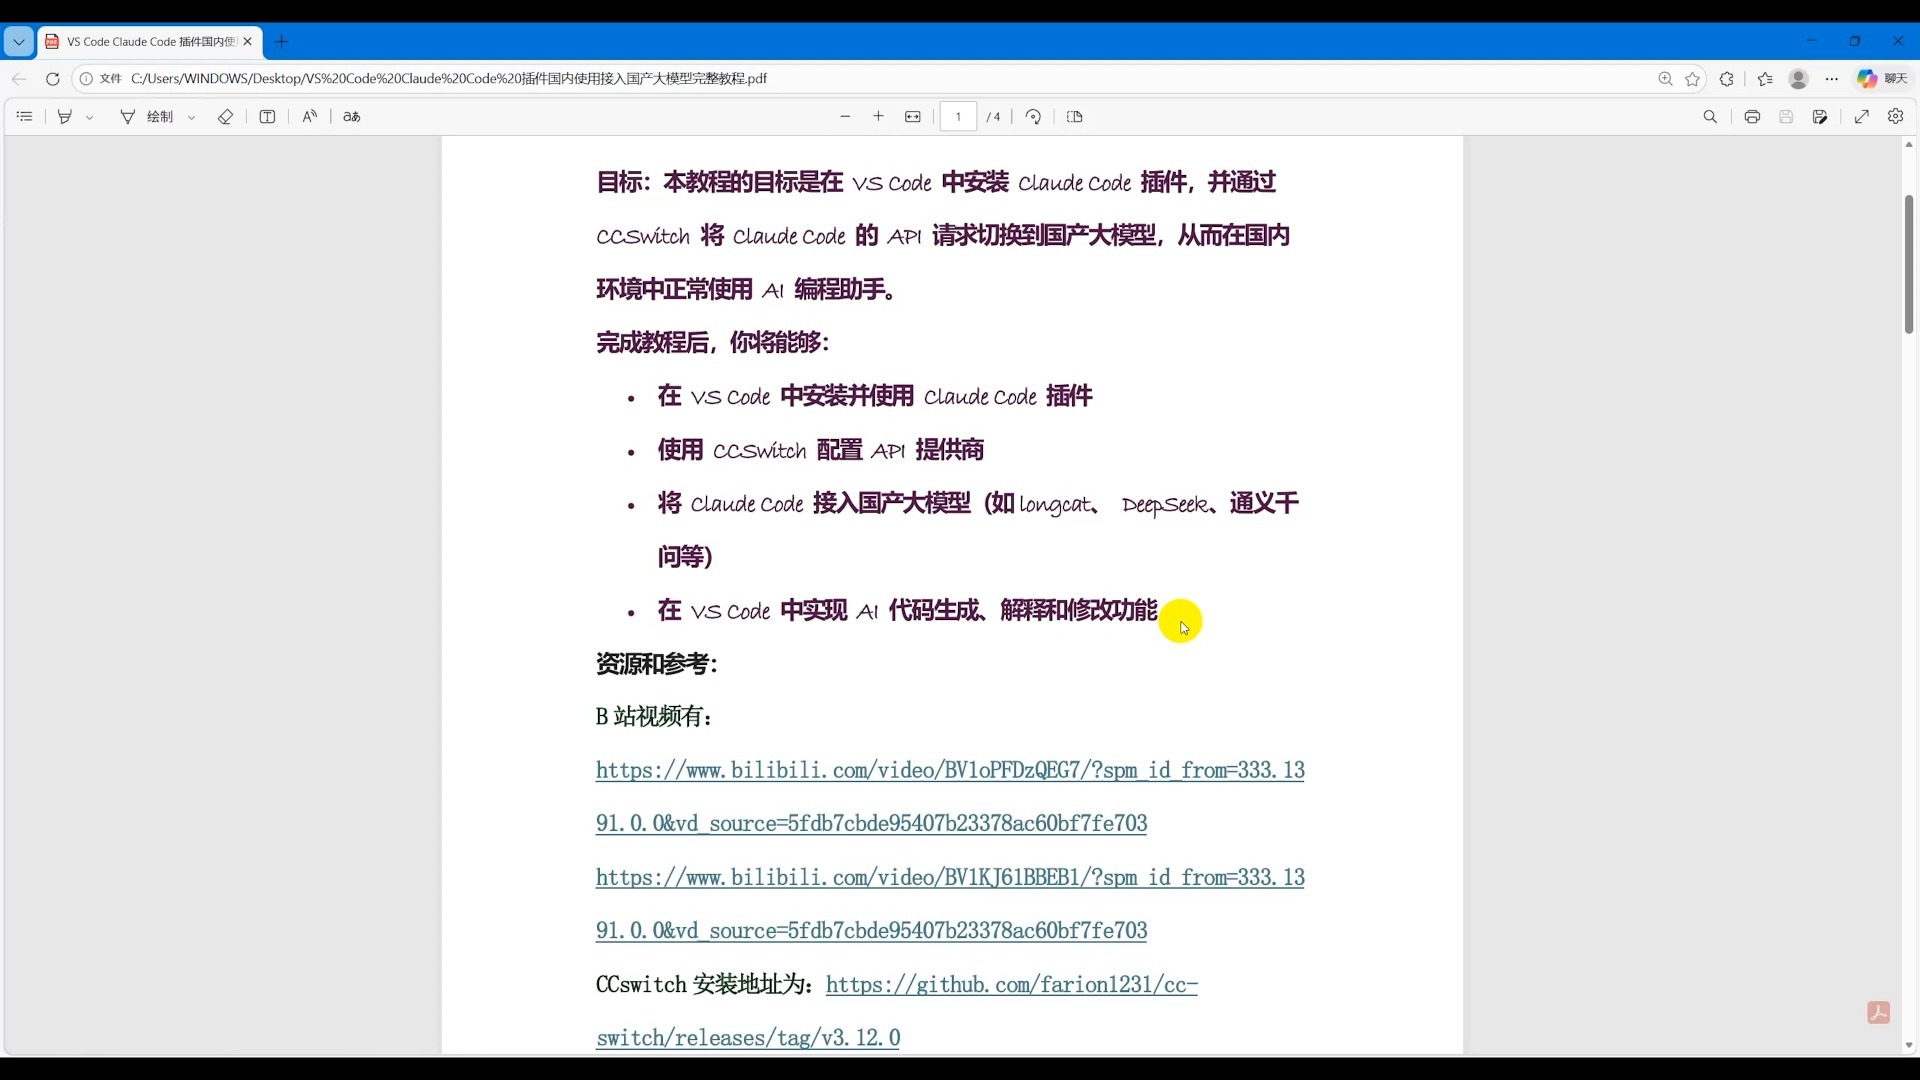The image size is (1920, 1080).
Task: Open the tab actions dropdown menu
Action: click(x=18, y=42)
